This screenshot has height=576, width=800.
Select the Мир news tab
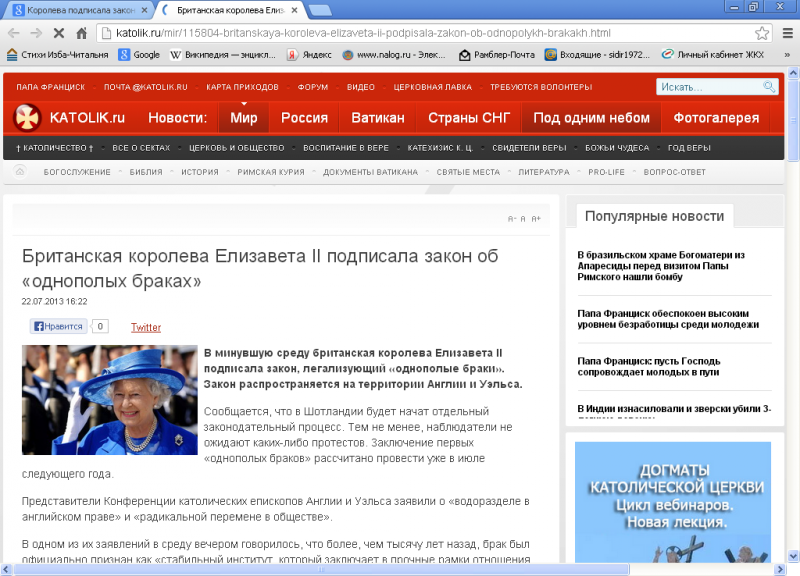pyautogui.click(x=243, y=118)
